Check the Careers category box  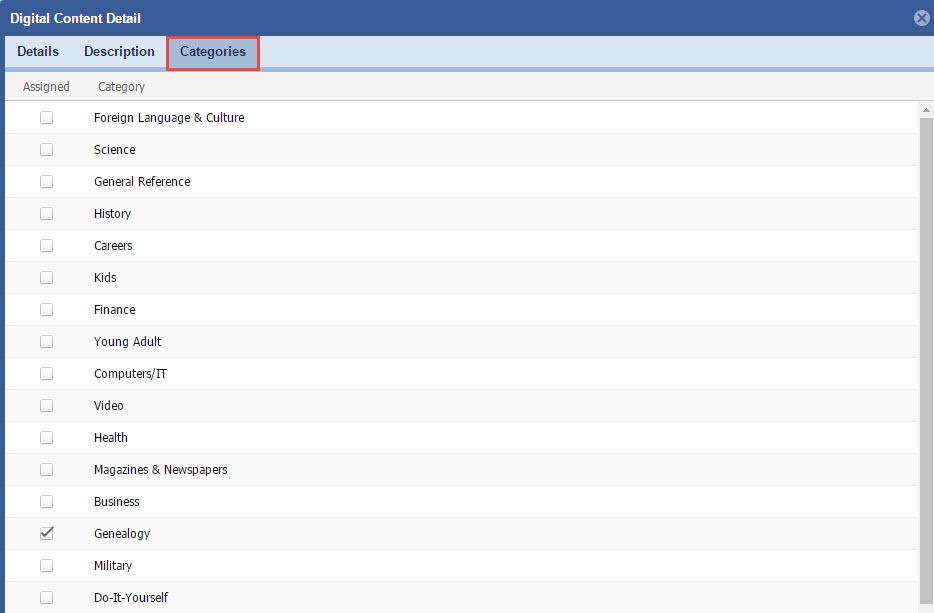[46, 246]
